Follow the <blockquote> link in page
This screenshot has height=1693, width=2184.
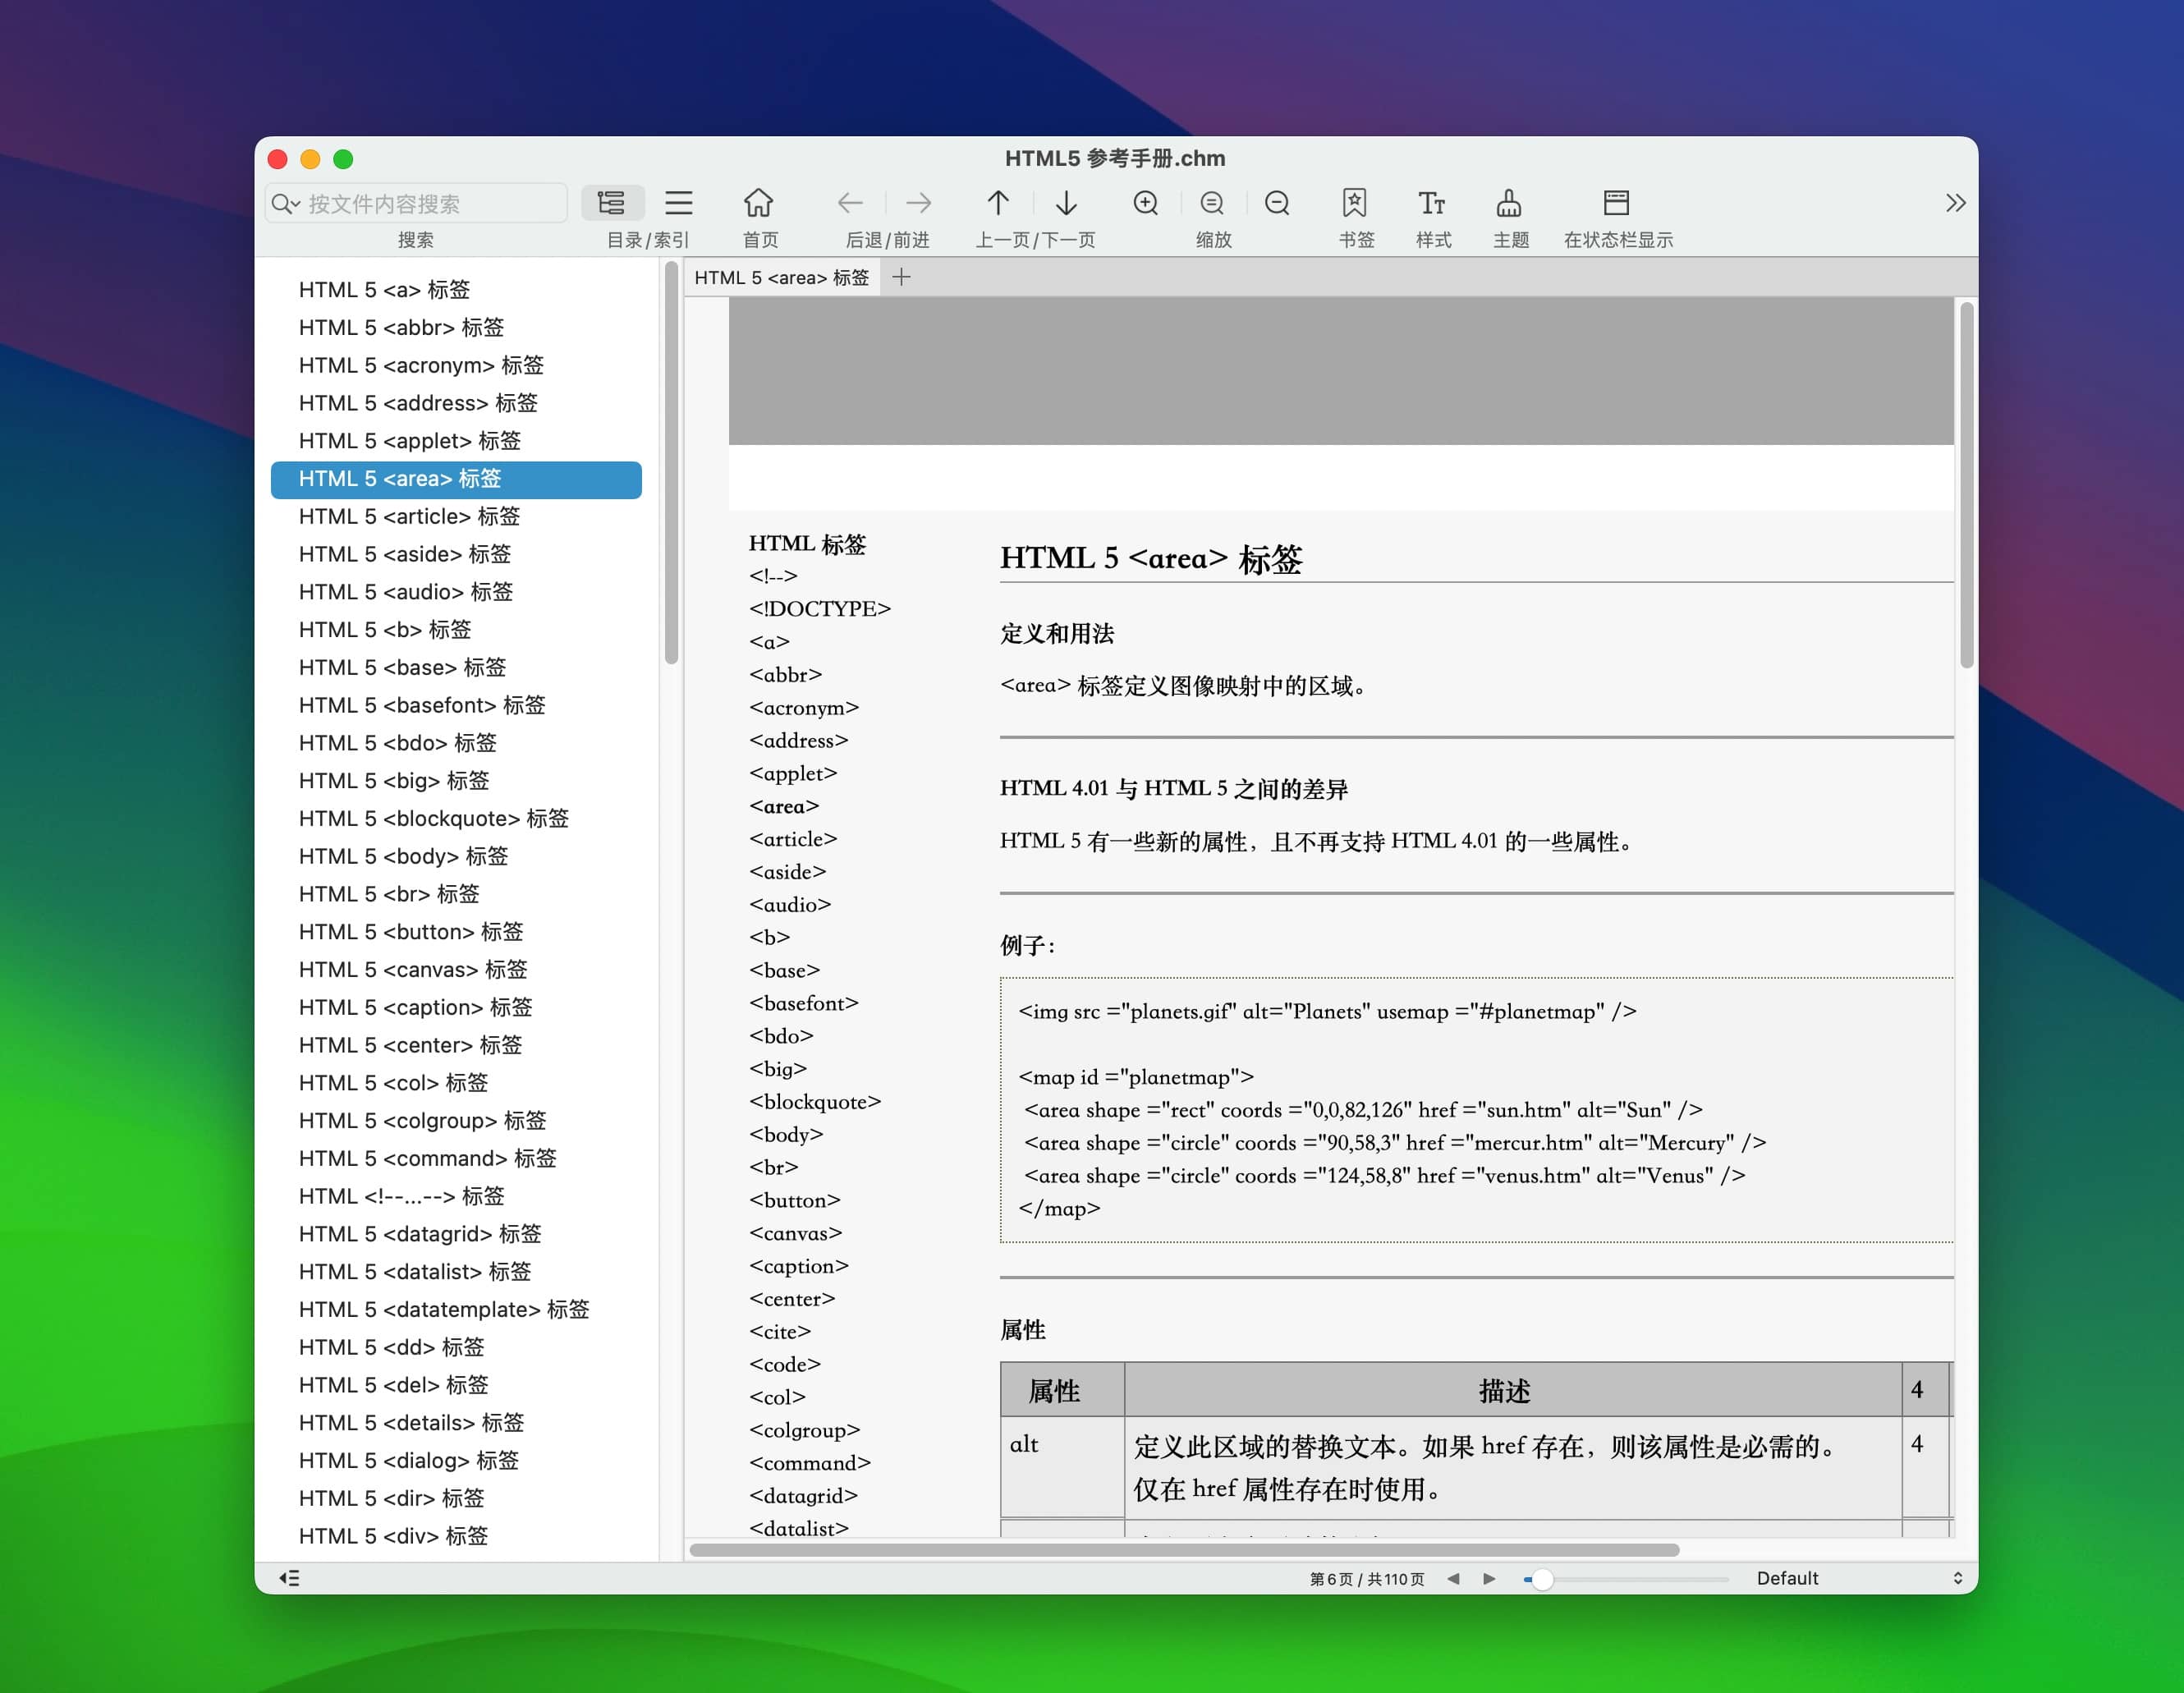815,1102
